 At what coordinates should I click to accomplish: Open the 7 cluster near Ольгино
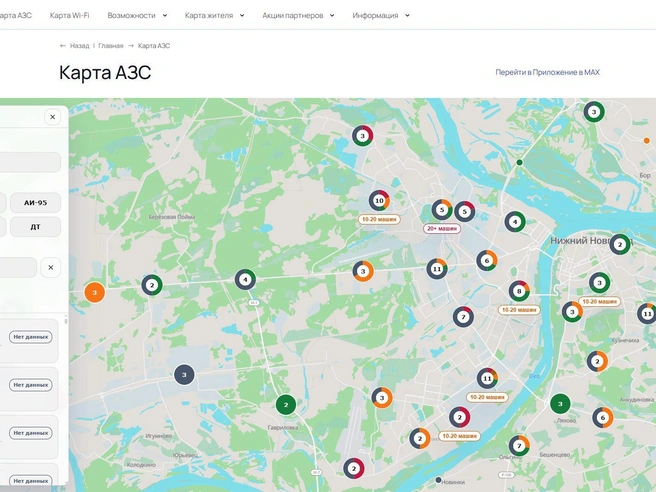[519, 446]
